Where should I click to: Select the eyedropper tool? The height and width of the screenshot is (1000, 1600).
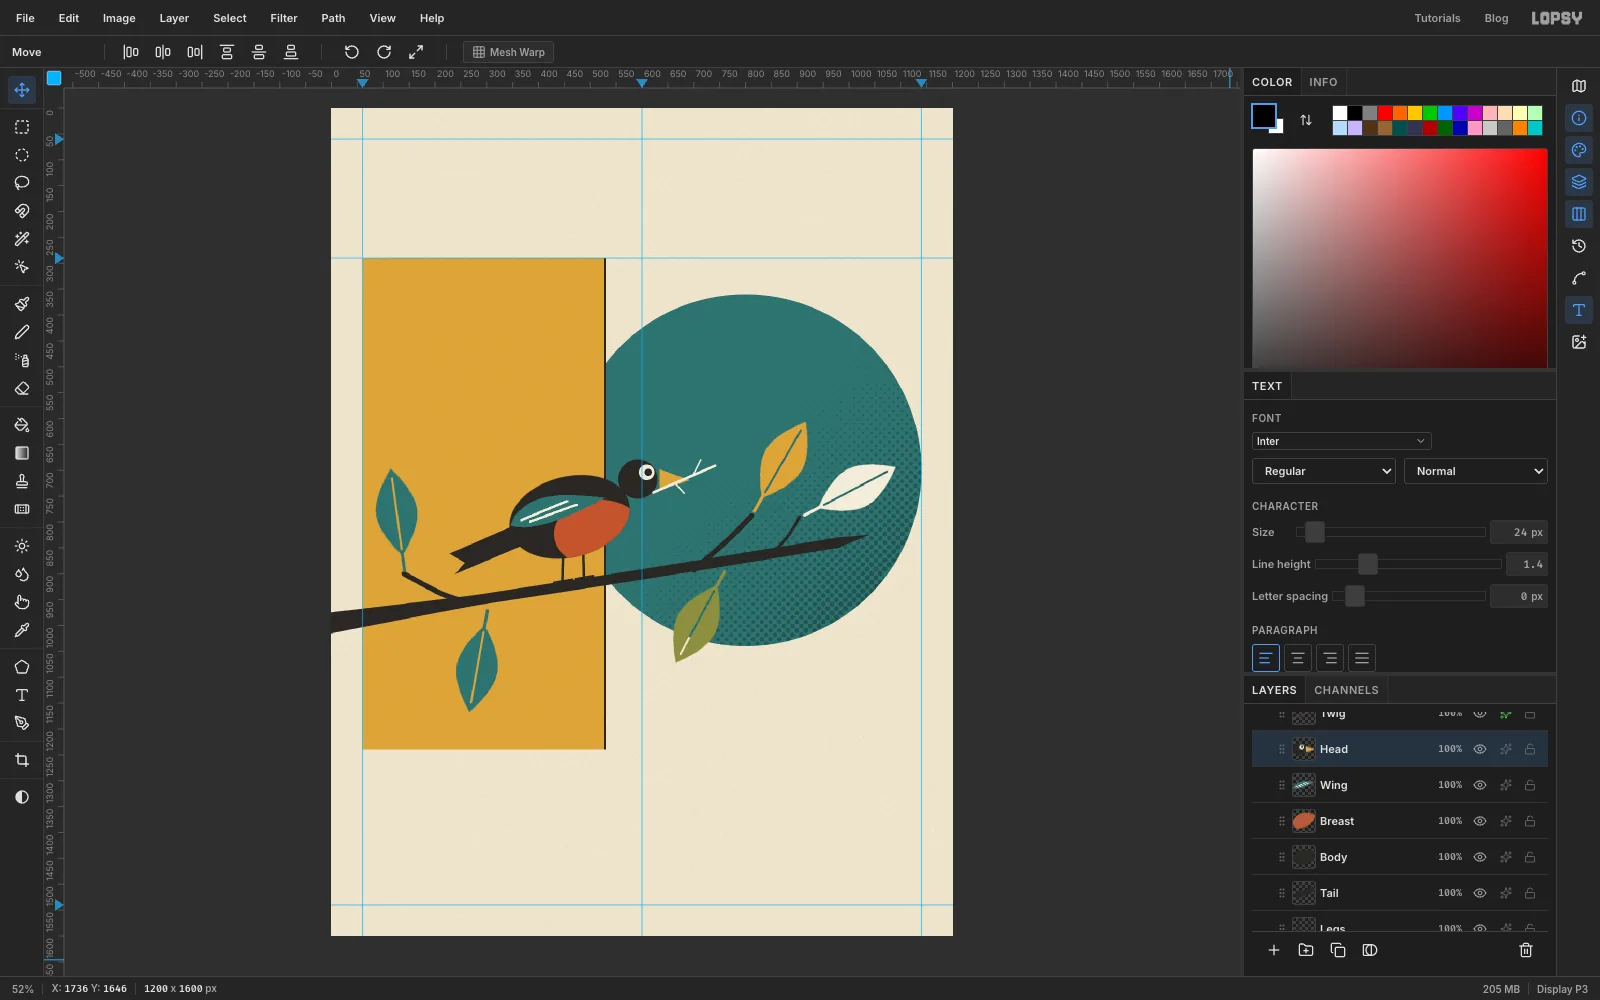pos(22,630)
